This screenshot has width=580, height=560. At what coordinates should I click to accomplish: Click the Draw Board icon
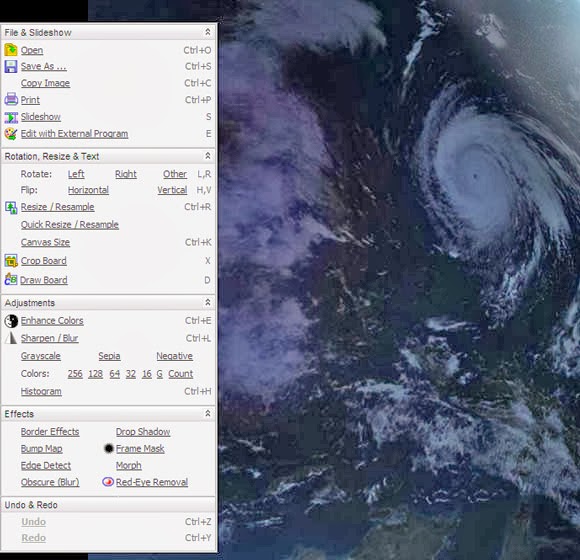coord(11,279)
